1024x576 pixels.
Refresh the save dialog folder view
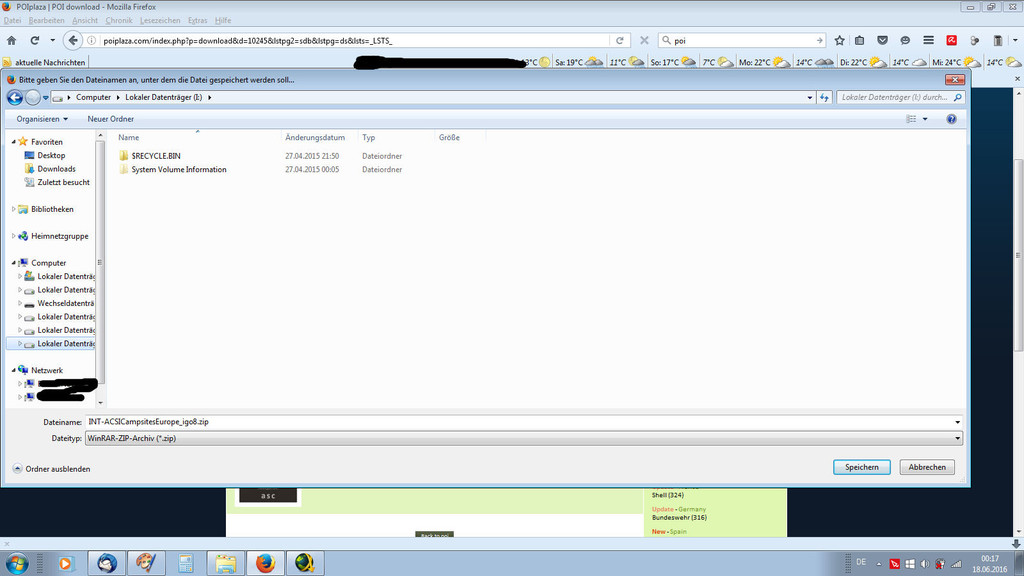pyautogui.click(x=824, y=97)
